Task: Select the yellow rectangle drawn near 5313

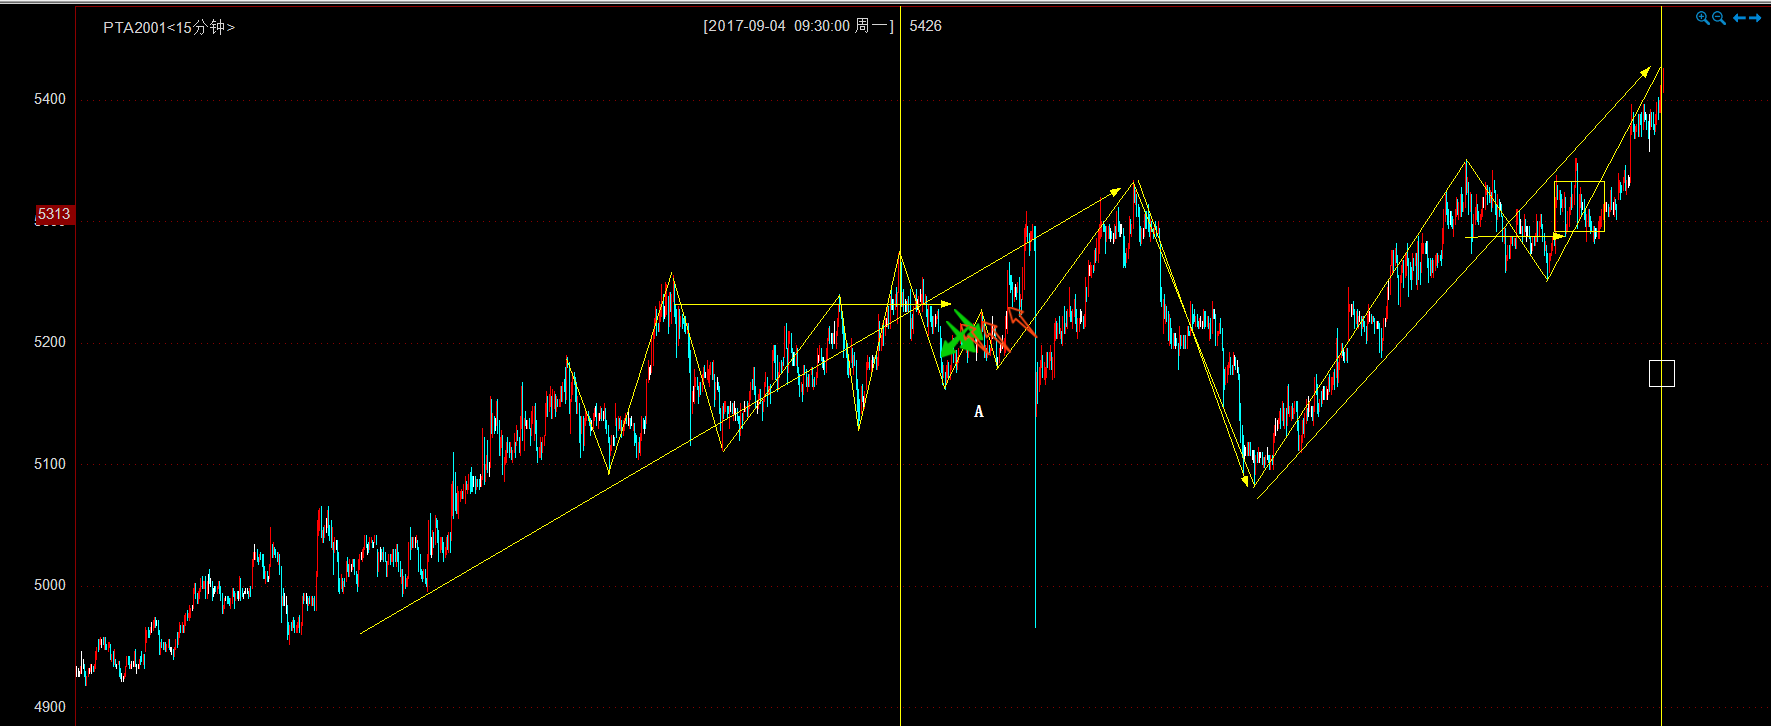Action: [x=1579, y=206]
